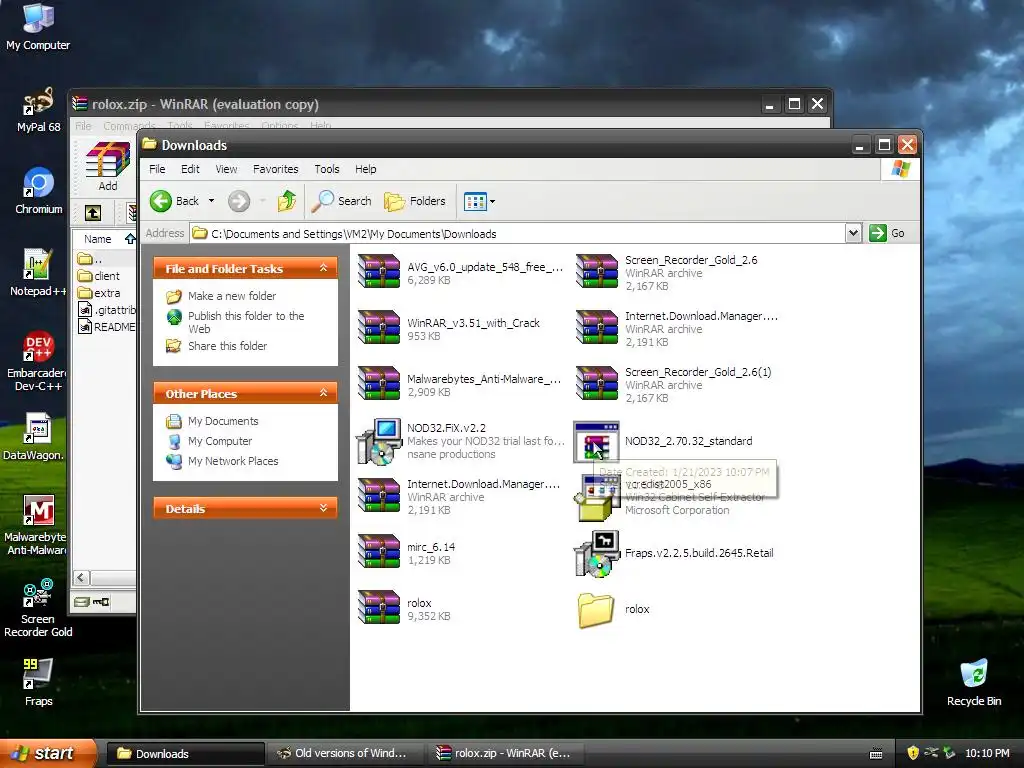Open the Favorites menu in Downloads
The width and height of the screenshot is (1024, 768).
tap(275, 169)
